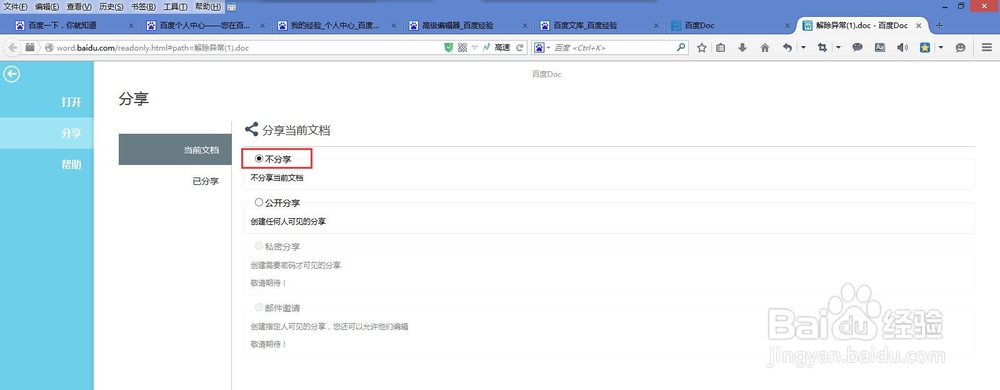
Task: Click the 不分享当前文档 description text
Action: pos(277,178)
